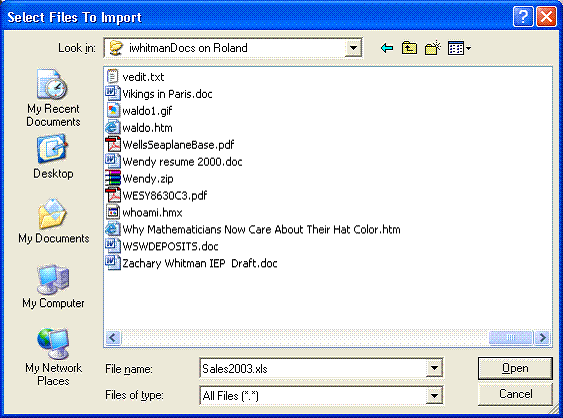The height and width of the screenshot is (418, 563).
Task: Click into the File name text field
Action: (313, 368)
